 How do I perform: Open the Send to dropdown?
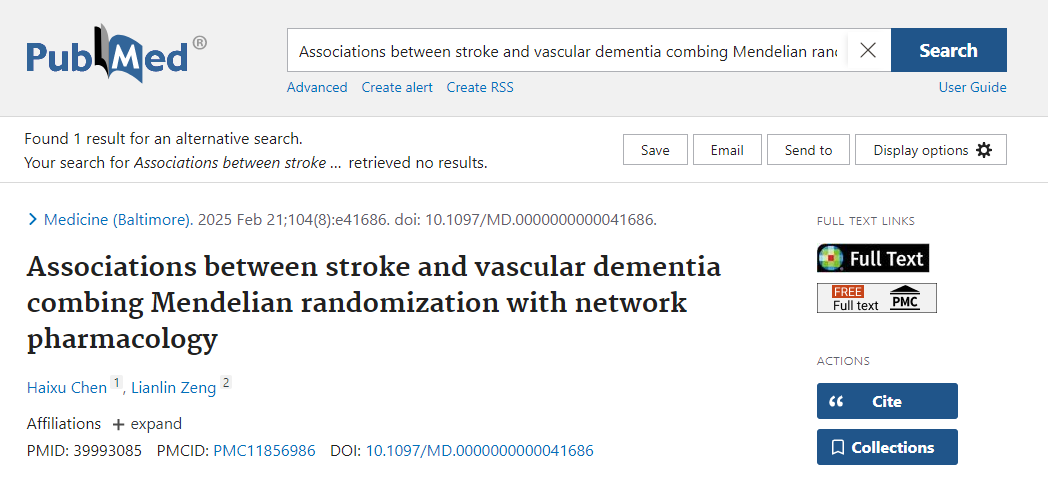[x=808, y=150]
